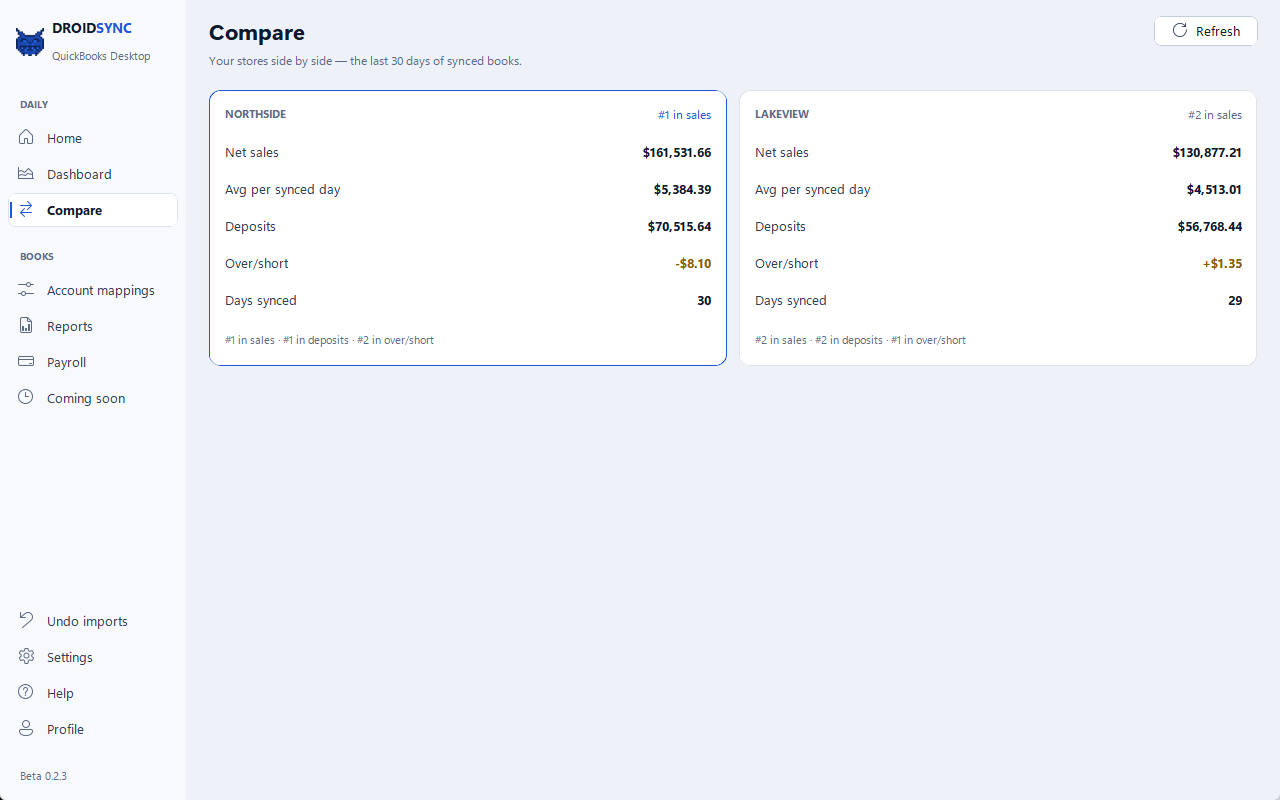The image size is (1280, 800).
Task: Click the Undo imports arrow icon
Action: coord(26,621)
